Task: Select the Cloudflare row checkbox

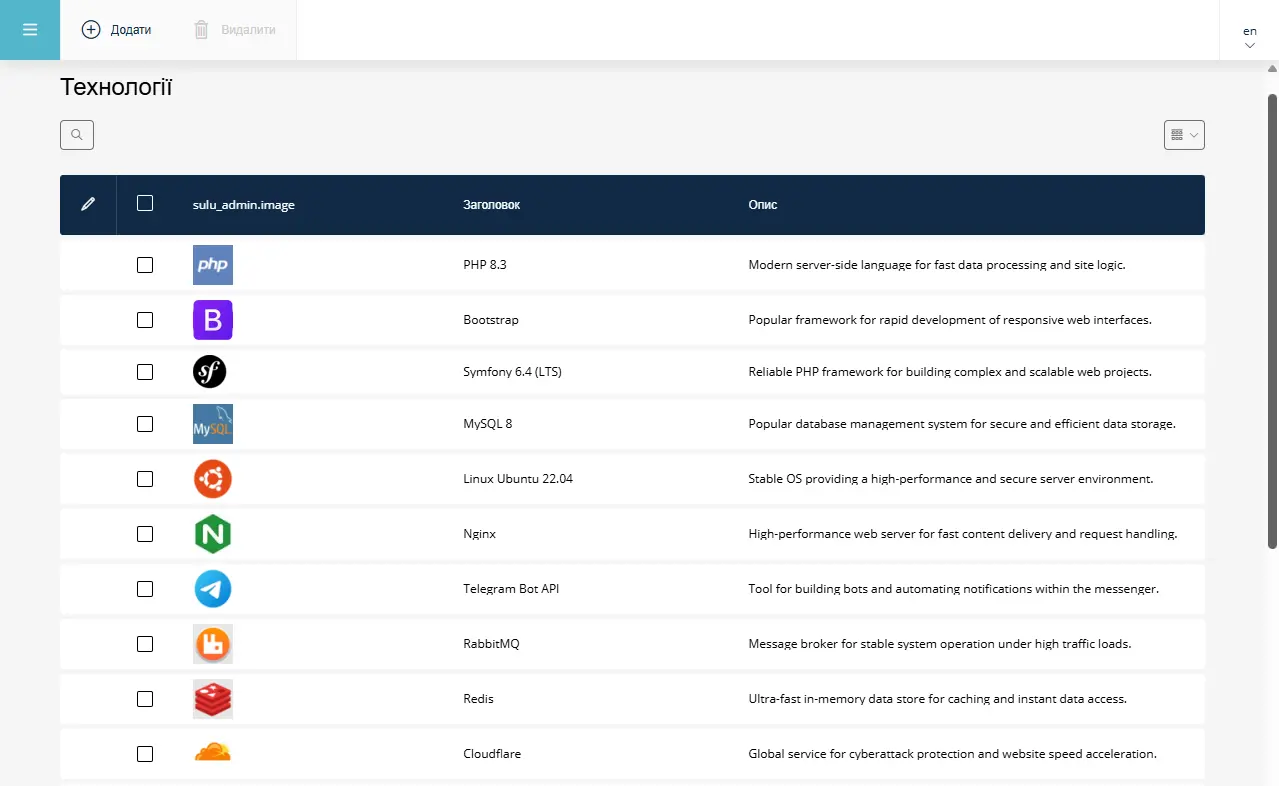Action: tap(145, 754)
